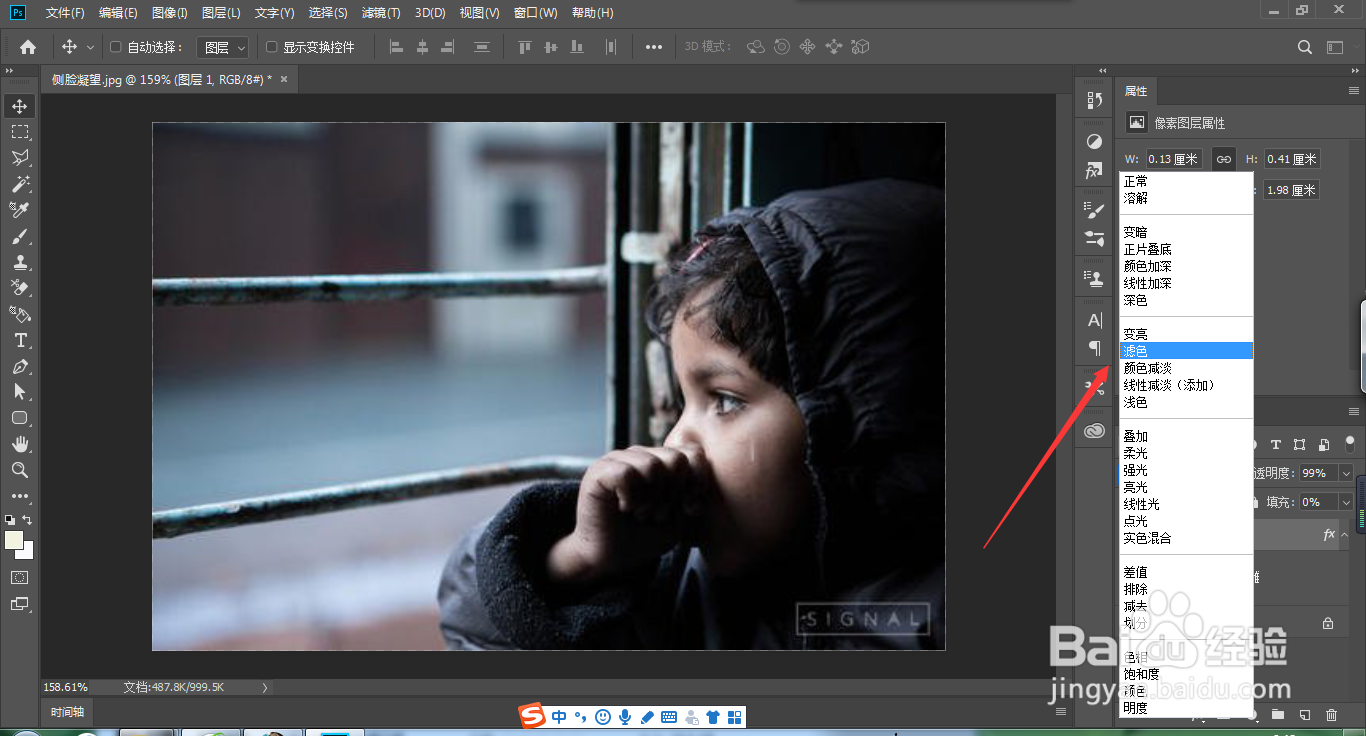Click the foreground color swatch
The width and height of the screenshot is (1366, 736).
coord(14,541)
